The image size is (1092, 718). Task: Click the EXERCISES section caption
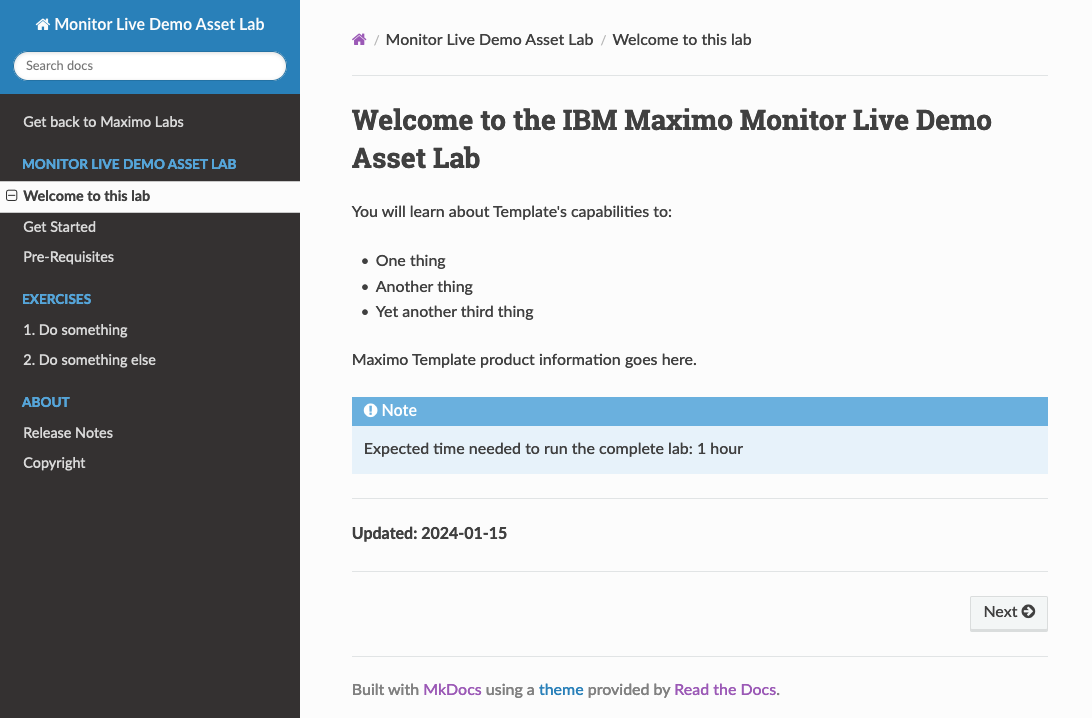pyautogui.click(x=56, y=299)
